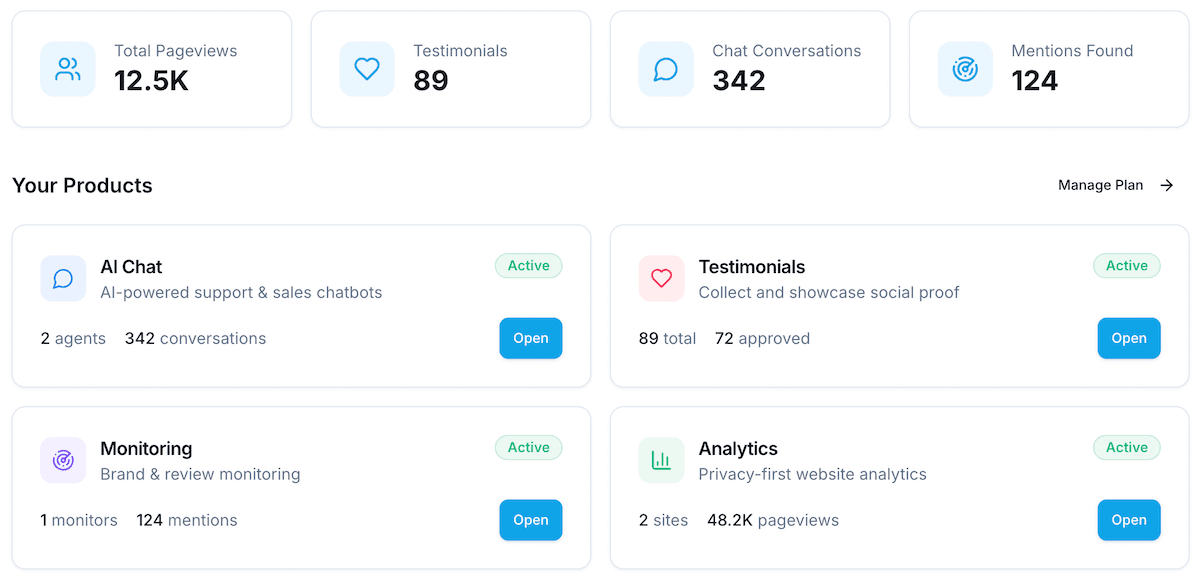Open the Monitoring product
Screen dimensions: 1200x581
point(531,520)
